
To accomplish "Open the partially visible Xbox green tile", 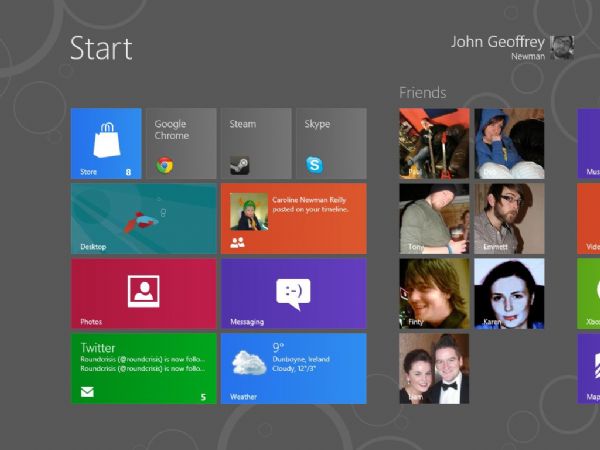I will tap(589, 293).
